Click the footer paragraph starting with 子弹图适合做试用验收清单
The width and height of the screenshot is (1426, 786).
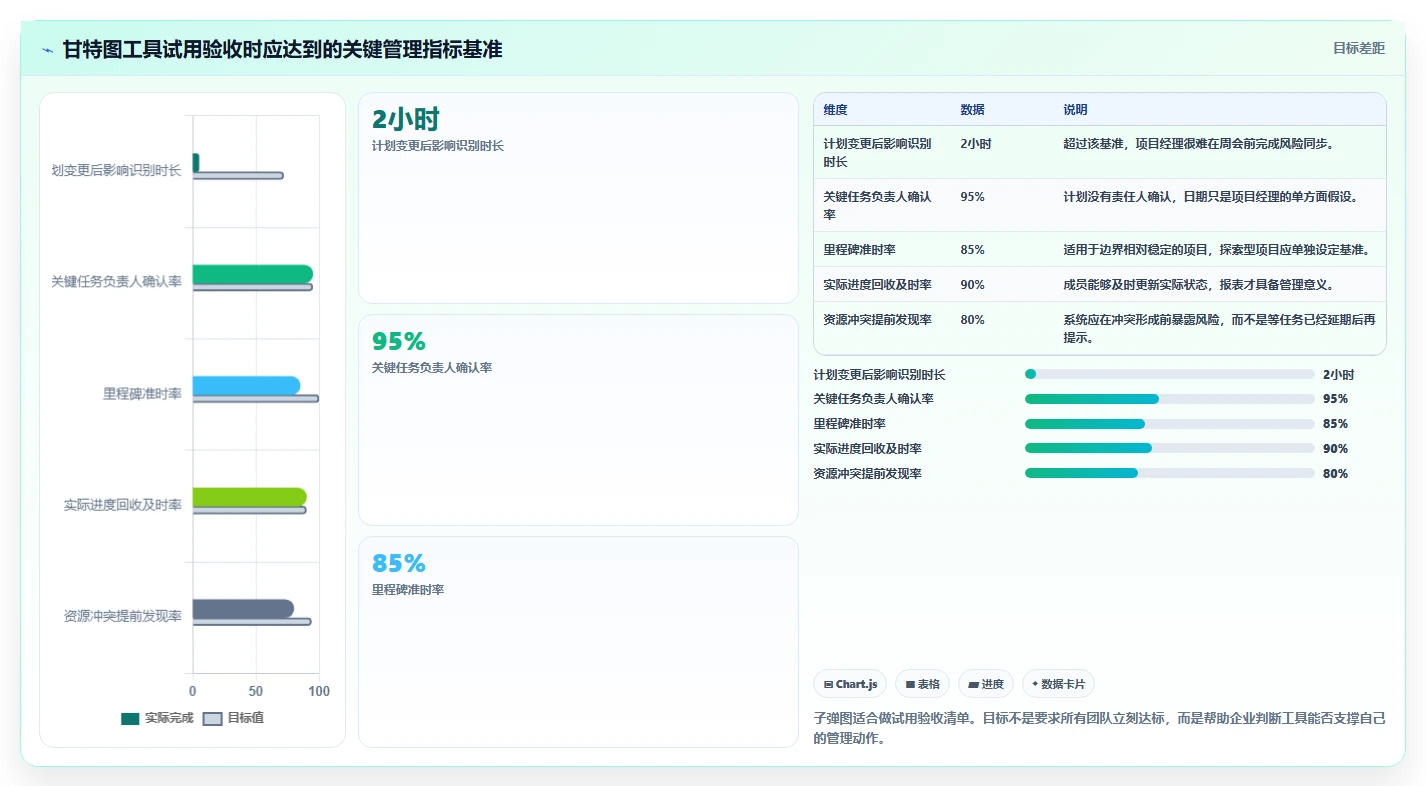[x=1100, y=728]
